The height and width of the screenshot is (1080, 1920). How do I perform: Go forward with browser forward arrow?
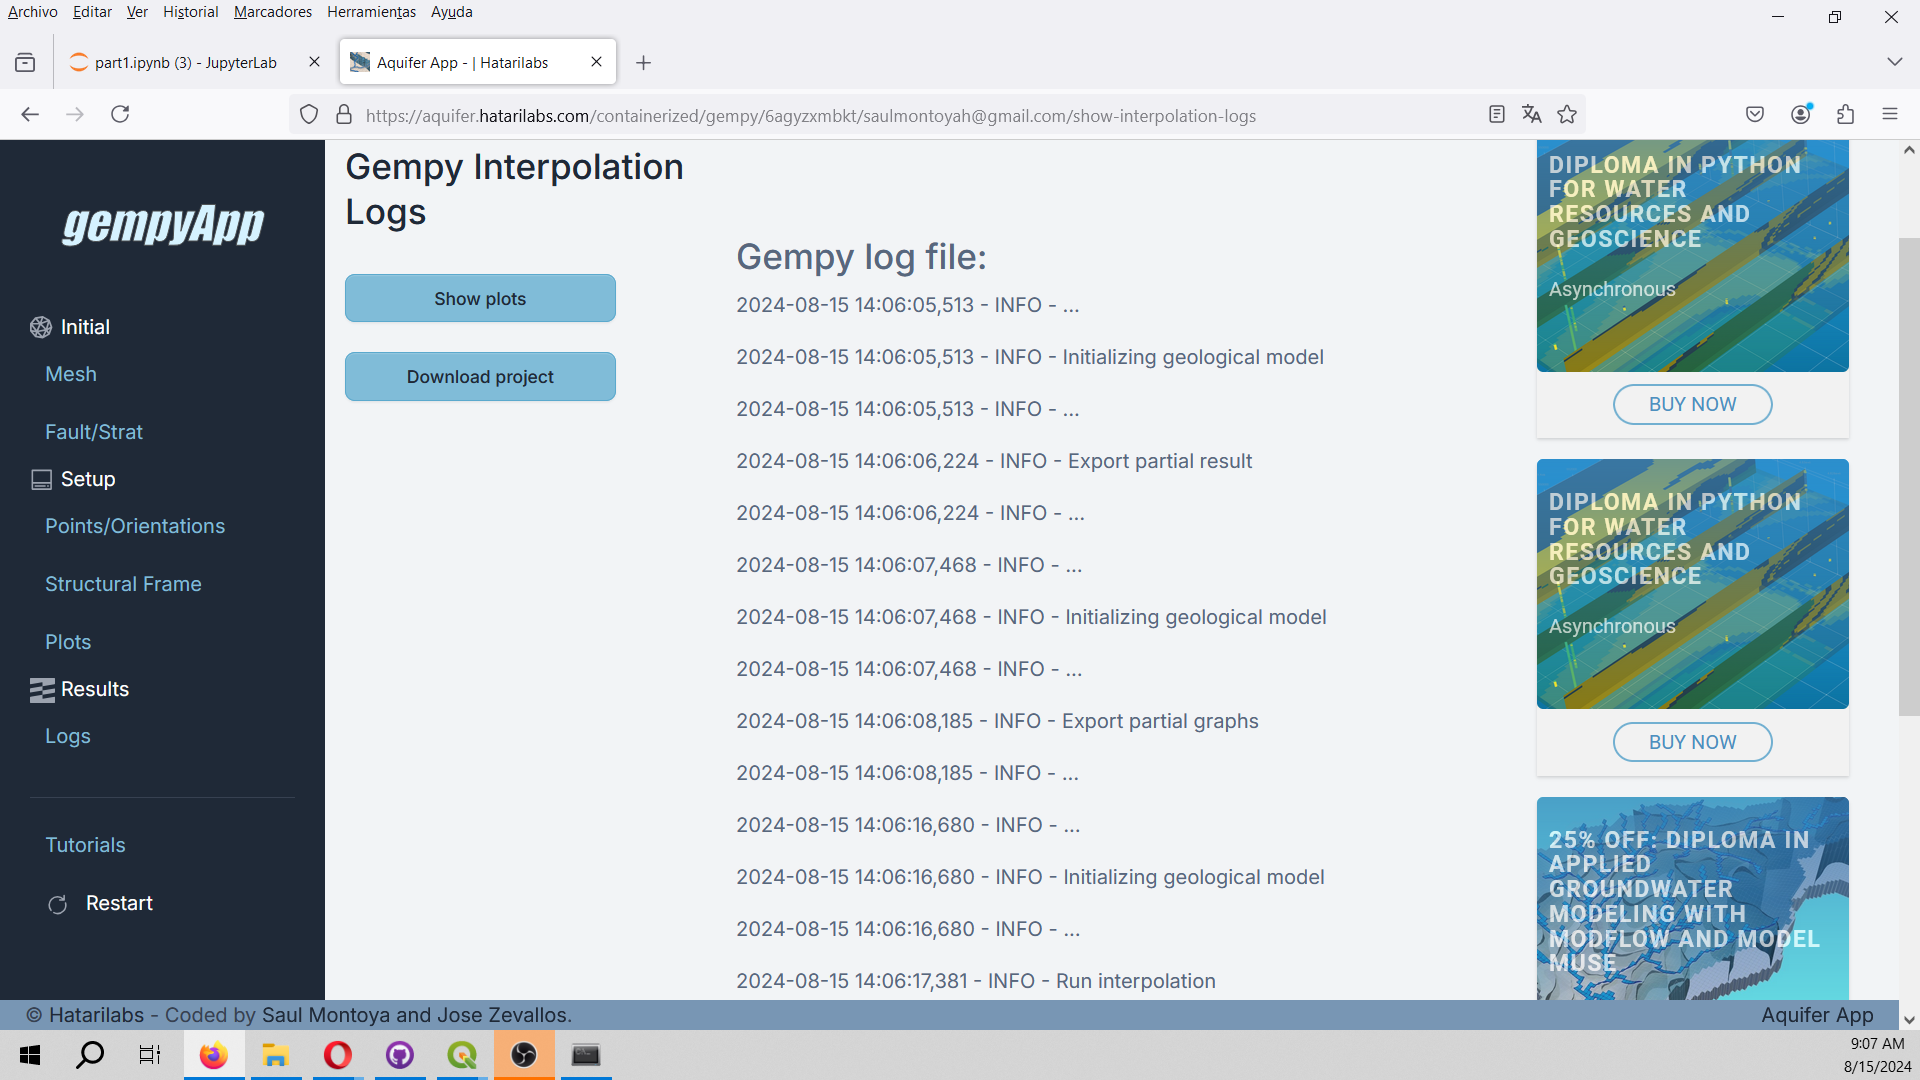coord(75,114)
